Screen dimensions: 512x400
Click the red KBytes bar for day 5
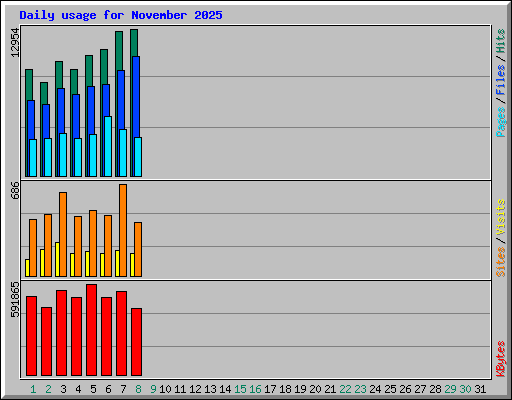point(91,330)
